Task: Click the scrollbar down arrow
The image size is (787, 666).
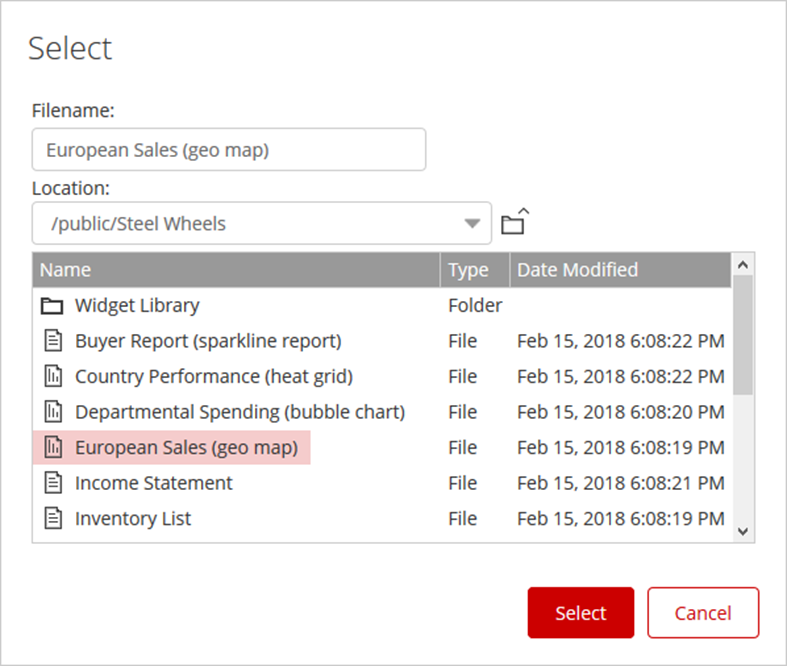Action: [742, 531]
